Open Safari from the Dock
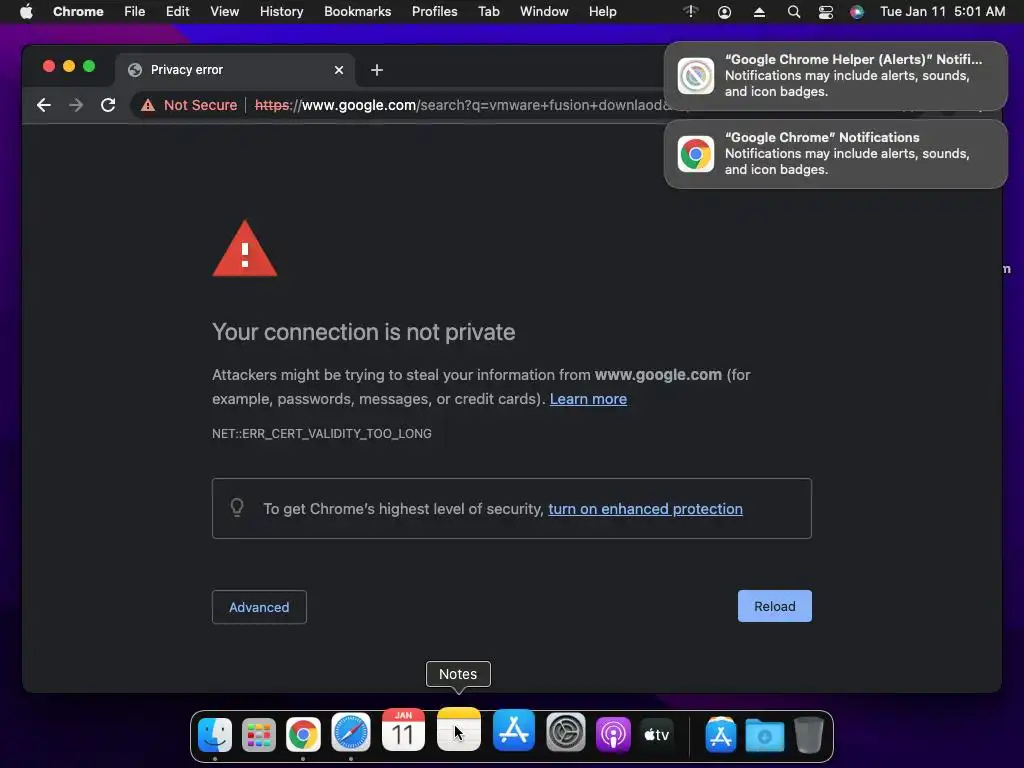 (351, 733)
